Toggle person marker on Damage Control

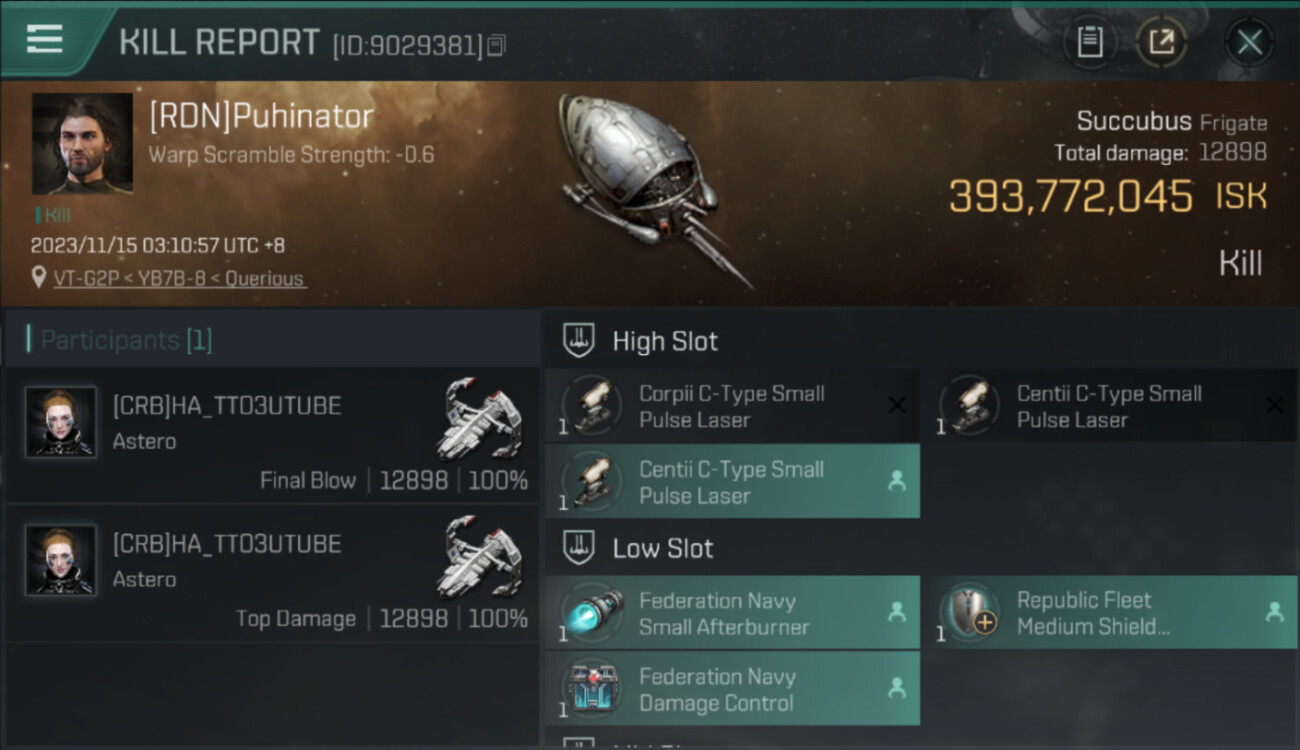[x=897, y=688]
